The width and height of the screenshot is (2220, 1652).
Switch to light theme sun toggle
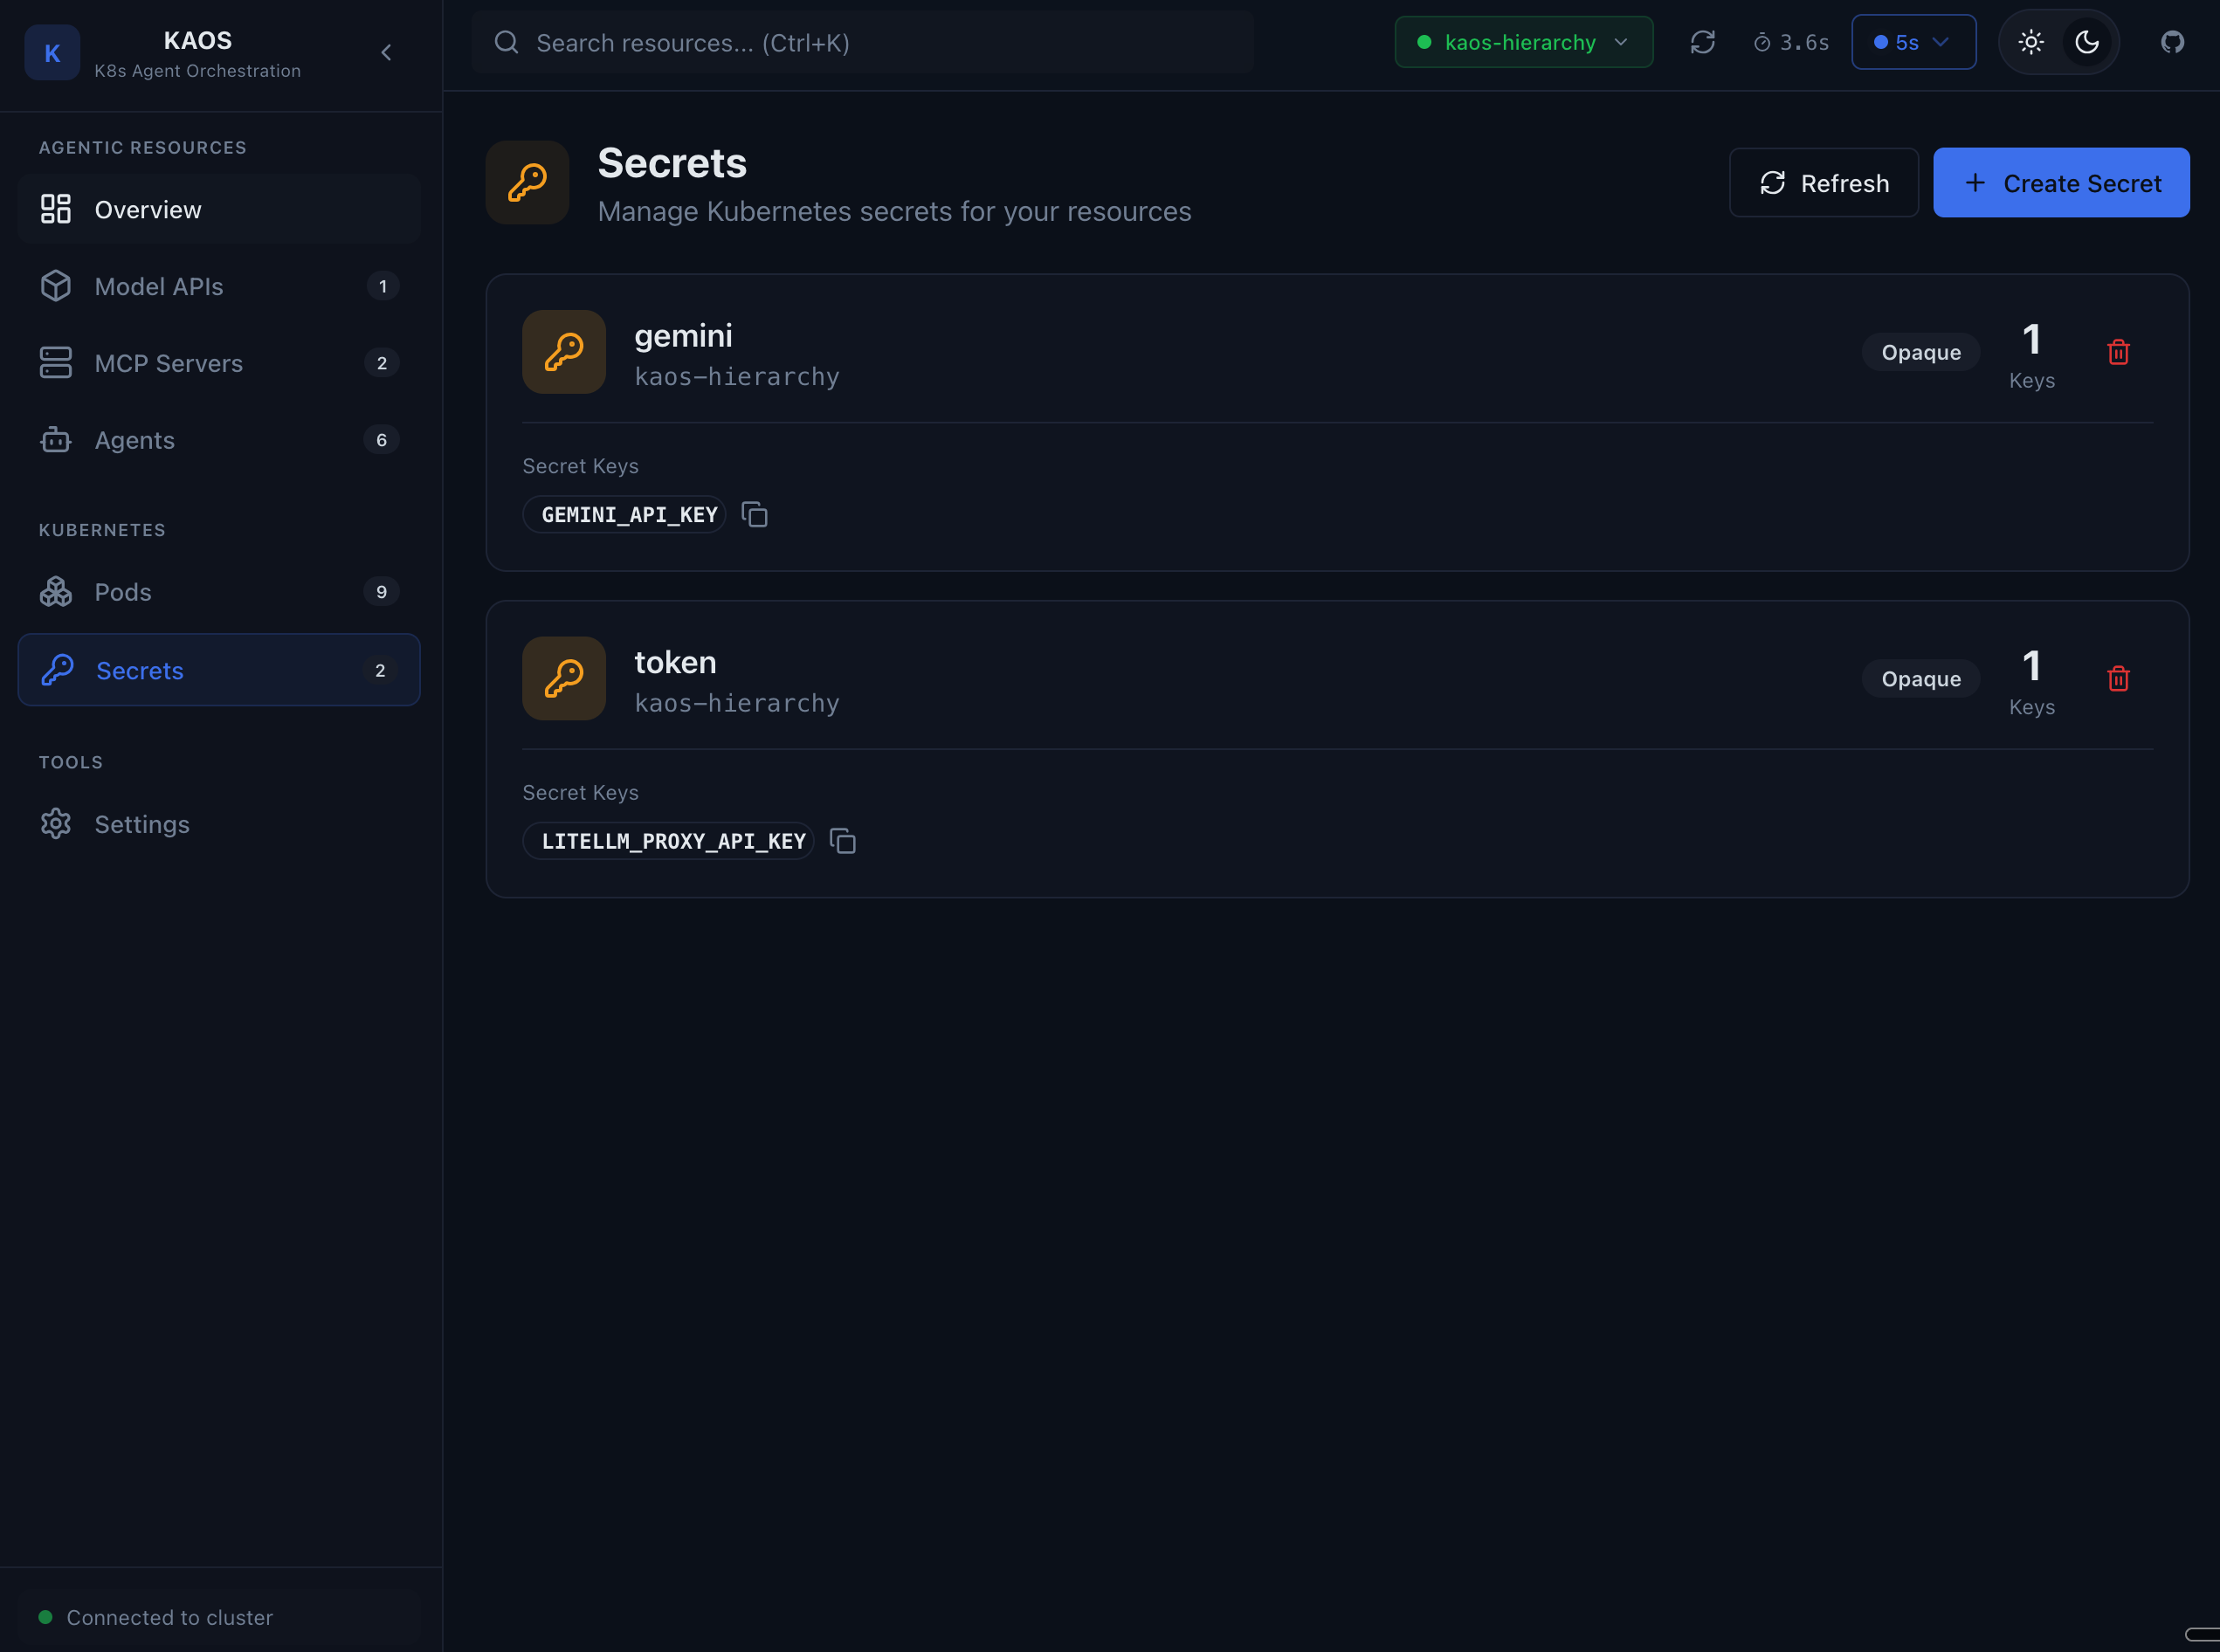click(2030, 43)
